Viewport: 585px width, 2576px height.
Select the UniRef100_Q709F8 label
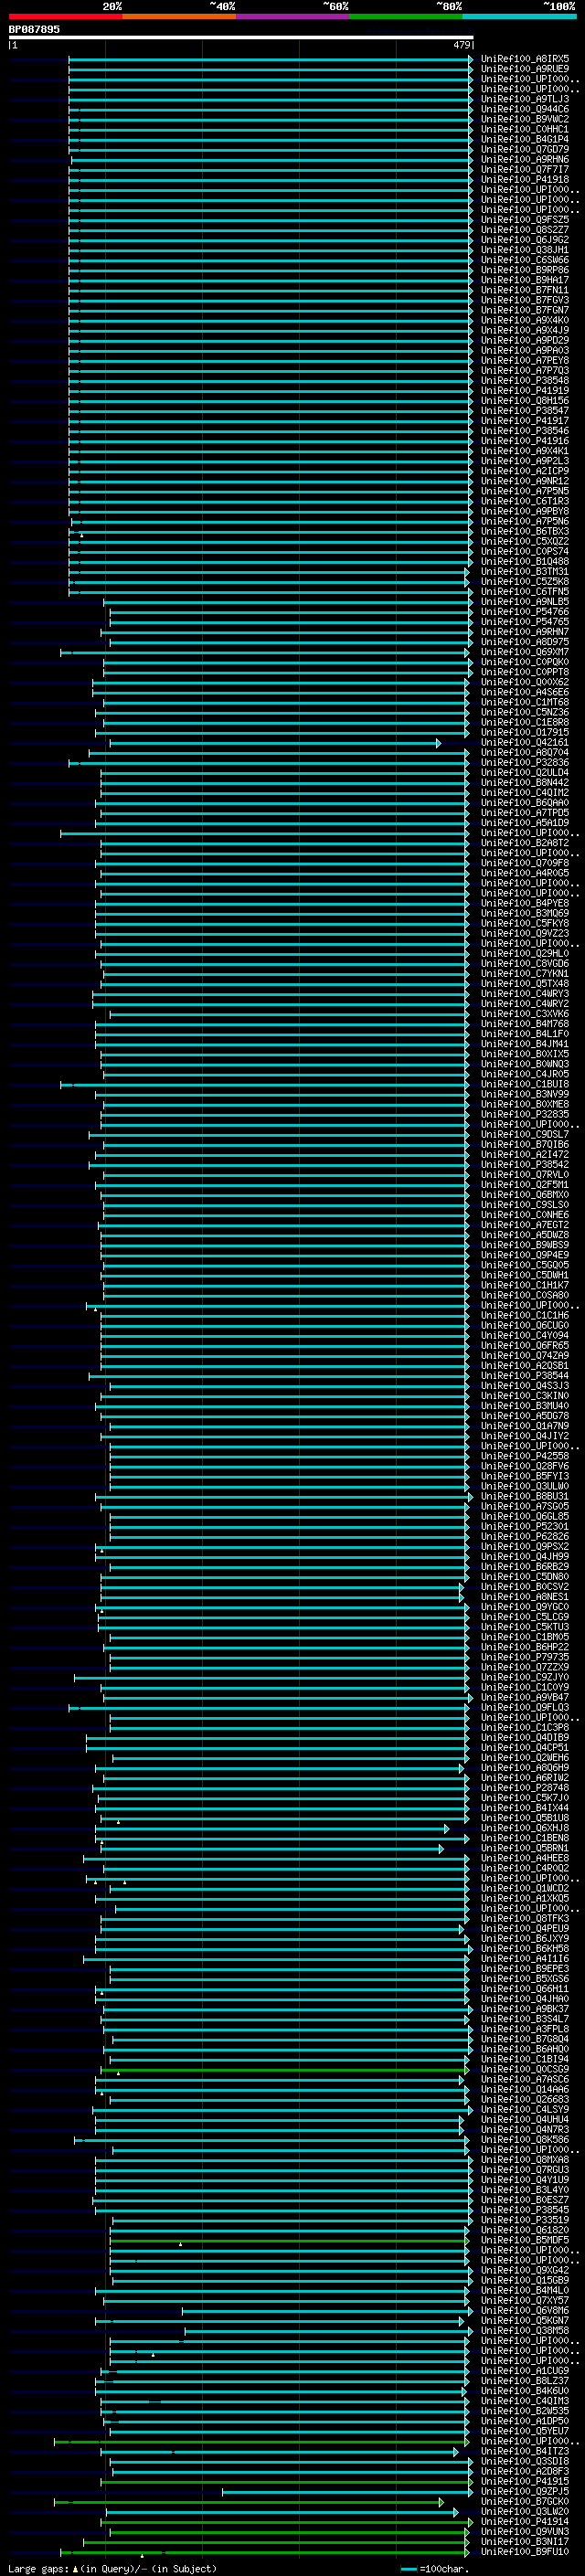(x=524, y=863)
